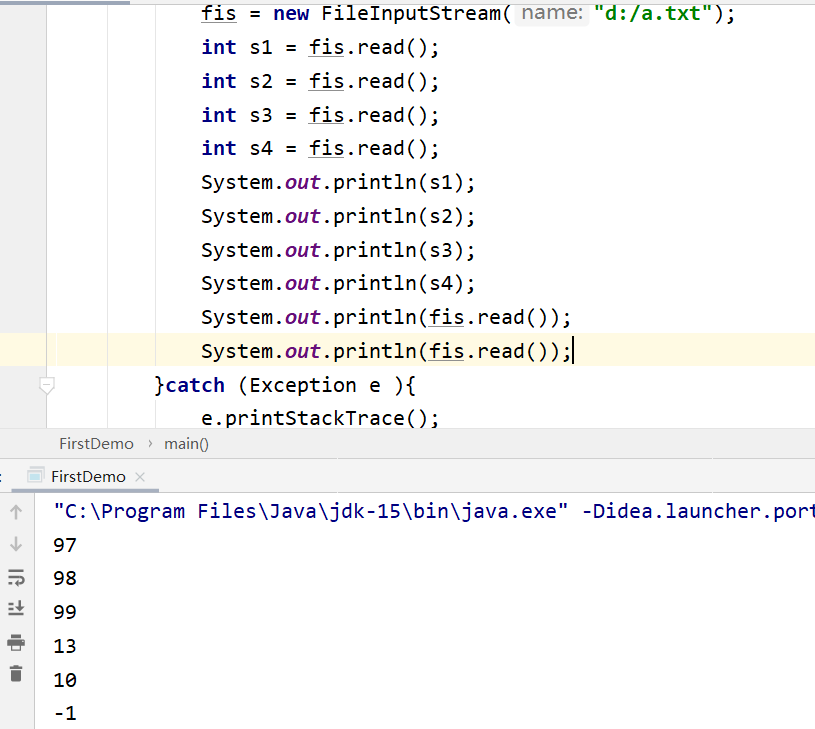This screenshot has width=815, height=729.
Task: Click the 'name:' parameter hint
Action: (x=552, y=13)
